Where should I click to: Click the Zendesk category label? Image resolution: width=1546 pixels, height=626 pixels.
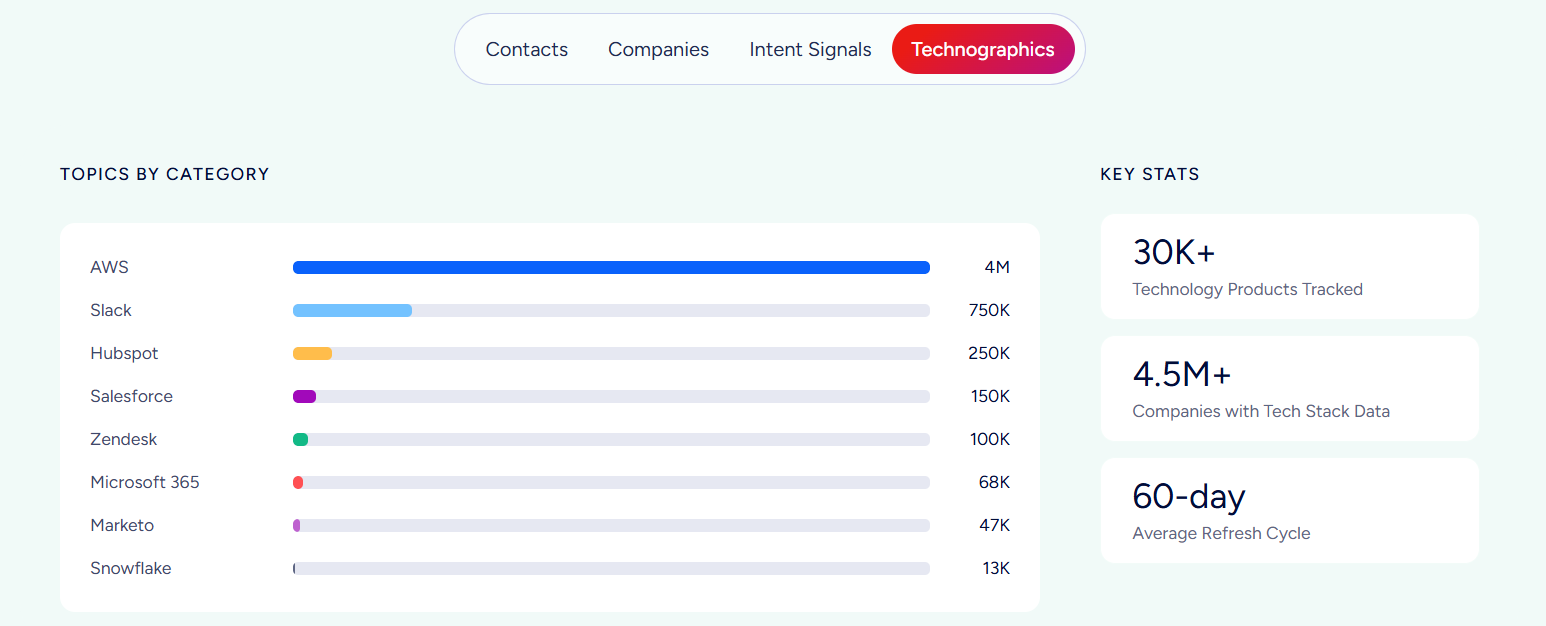[x=124, y=439]
